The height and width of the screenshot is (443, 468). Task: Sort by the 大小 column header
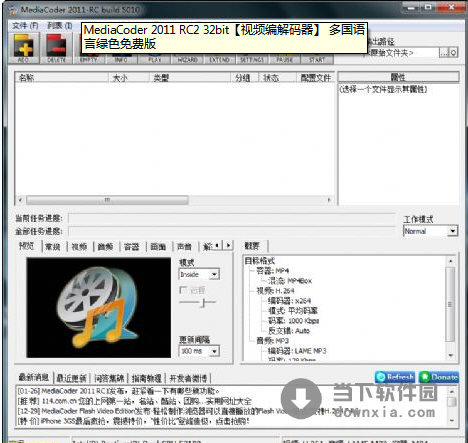(129, 78)
